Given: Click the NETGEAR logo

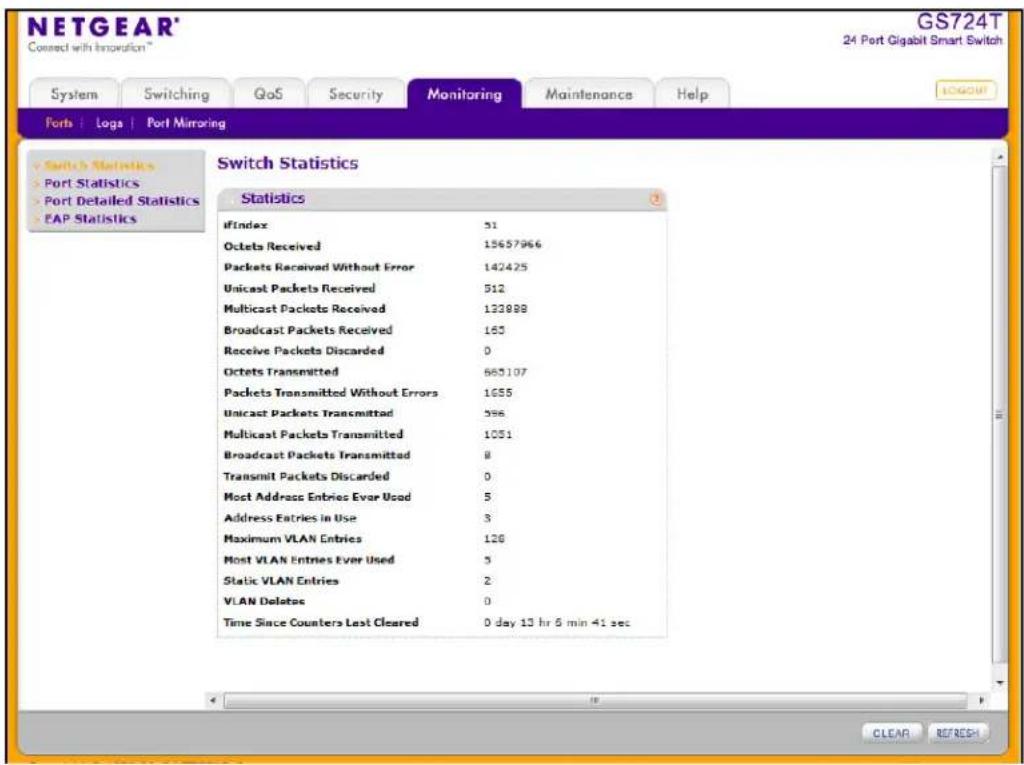Looking at the screenshot, I should [x=103, y=28].
